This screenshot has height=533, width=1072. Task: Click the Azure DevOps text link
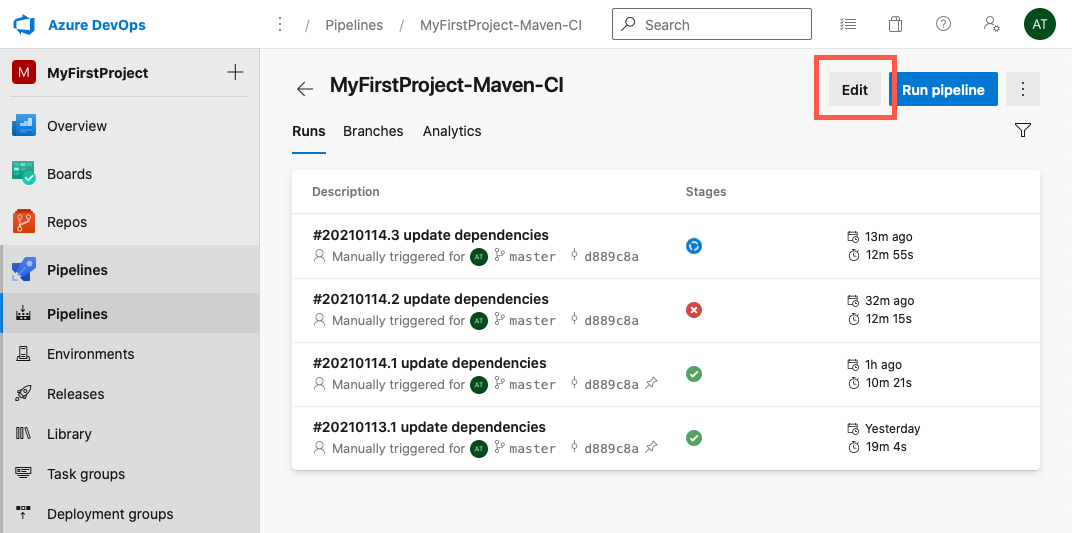[x=96, y=25]
